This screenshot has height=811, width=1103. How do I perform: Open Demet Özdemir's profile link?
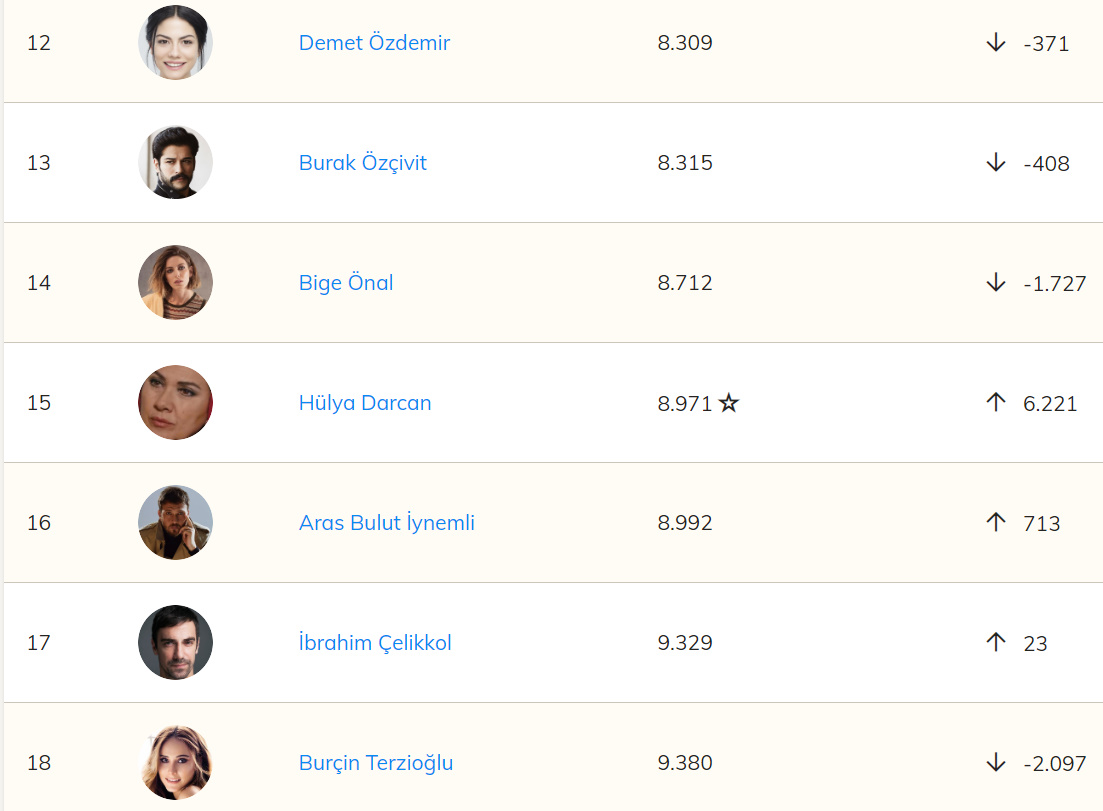[x=374, y=43]
